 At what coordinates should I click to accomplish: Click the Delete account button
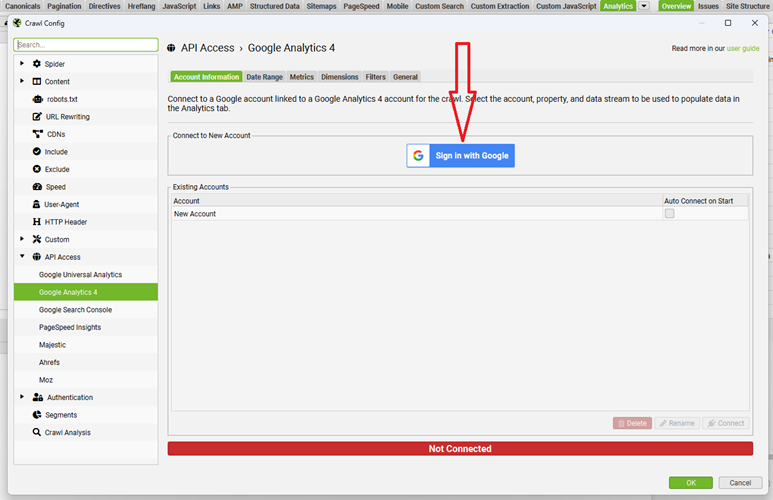(632, 423)
